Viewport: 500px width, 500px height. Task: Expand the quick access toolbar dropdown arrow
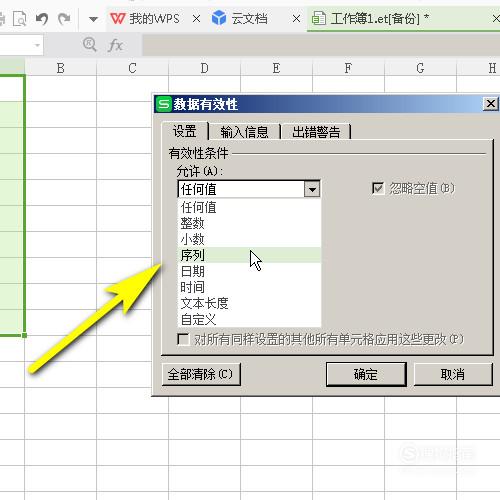[x=93, y=19]
